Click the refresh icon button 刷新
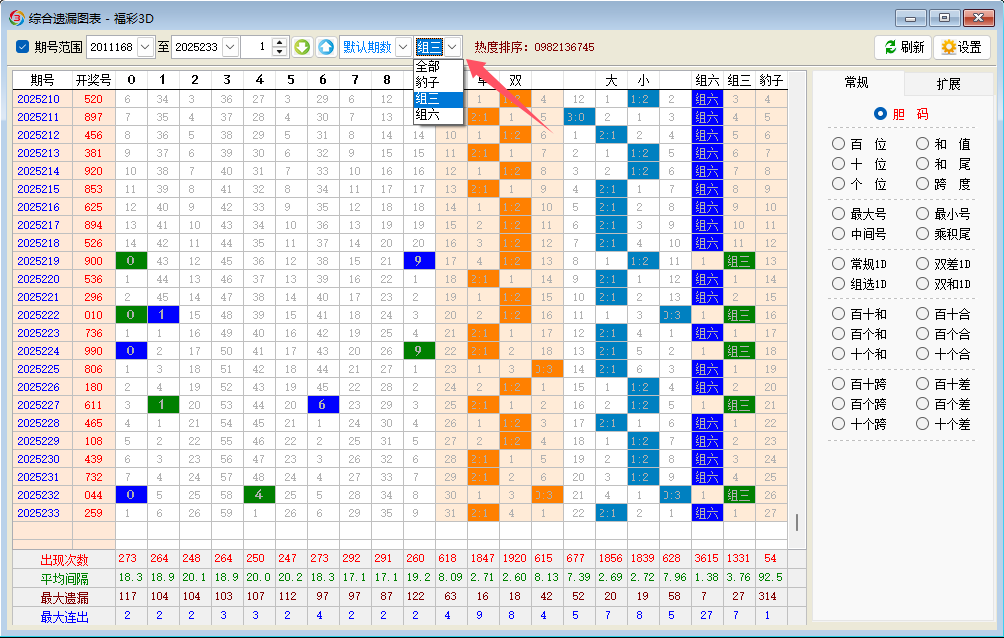The image size is (1004, 638). click(903, 47)
